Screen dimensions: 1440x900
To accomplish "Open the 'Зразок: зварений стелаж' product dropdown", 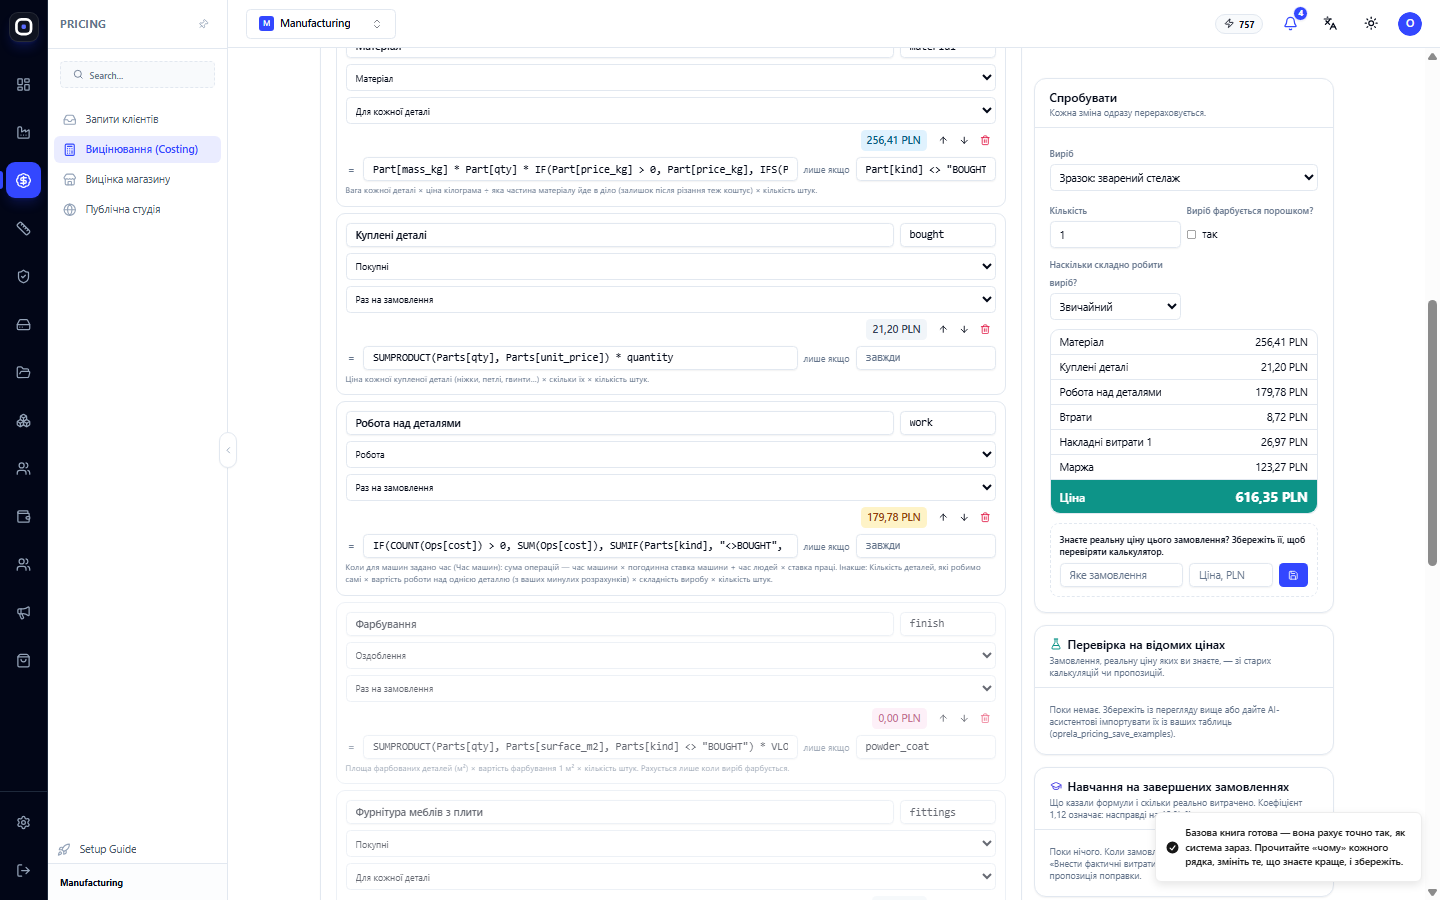I will point(1183,178).
